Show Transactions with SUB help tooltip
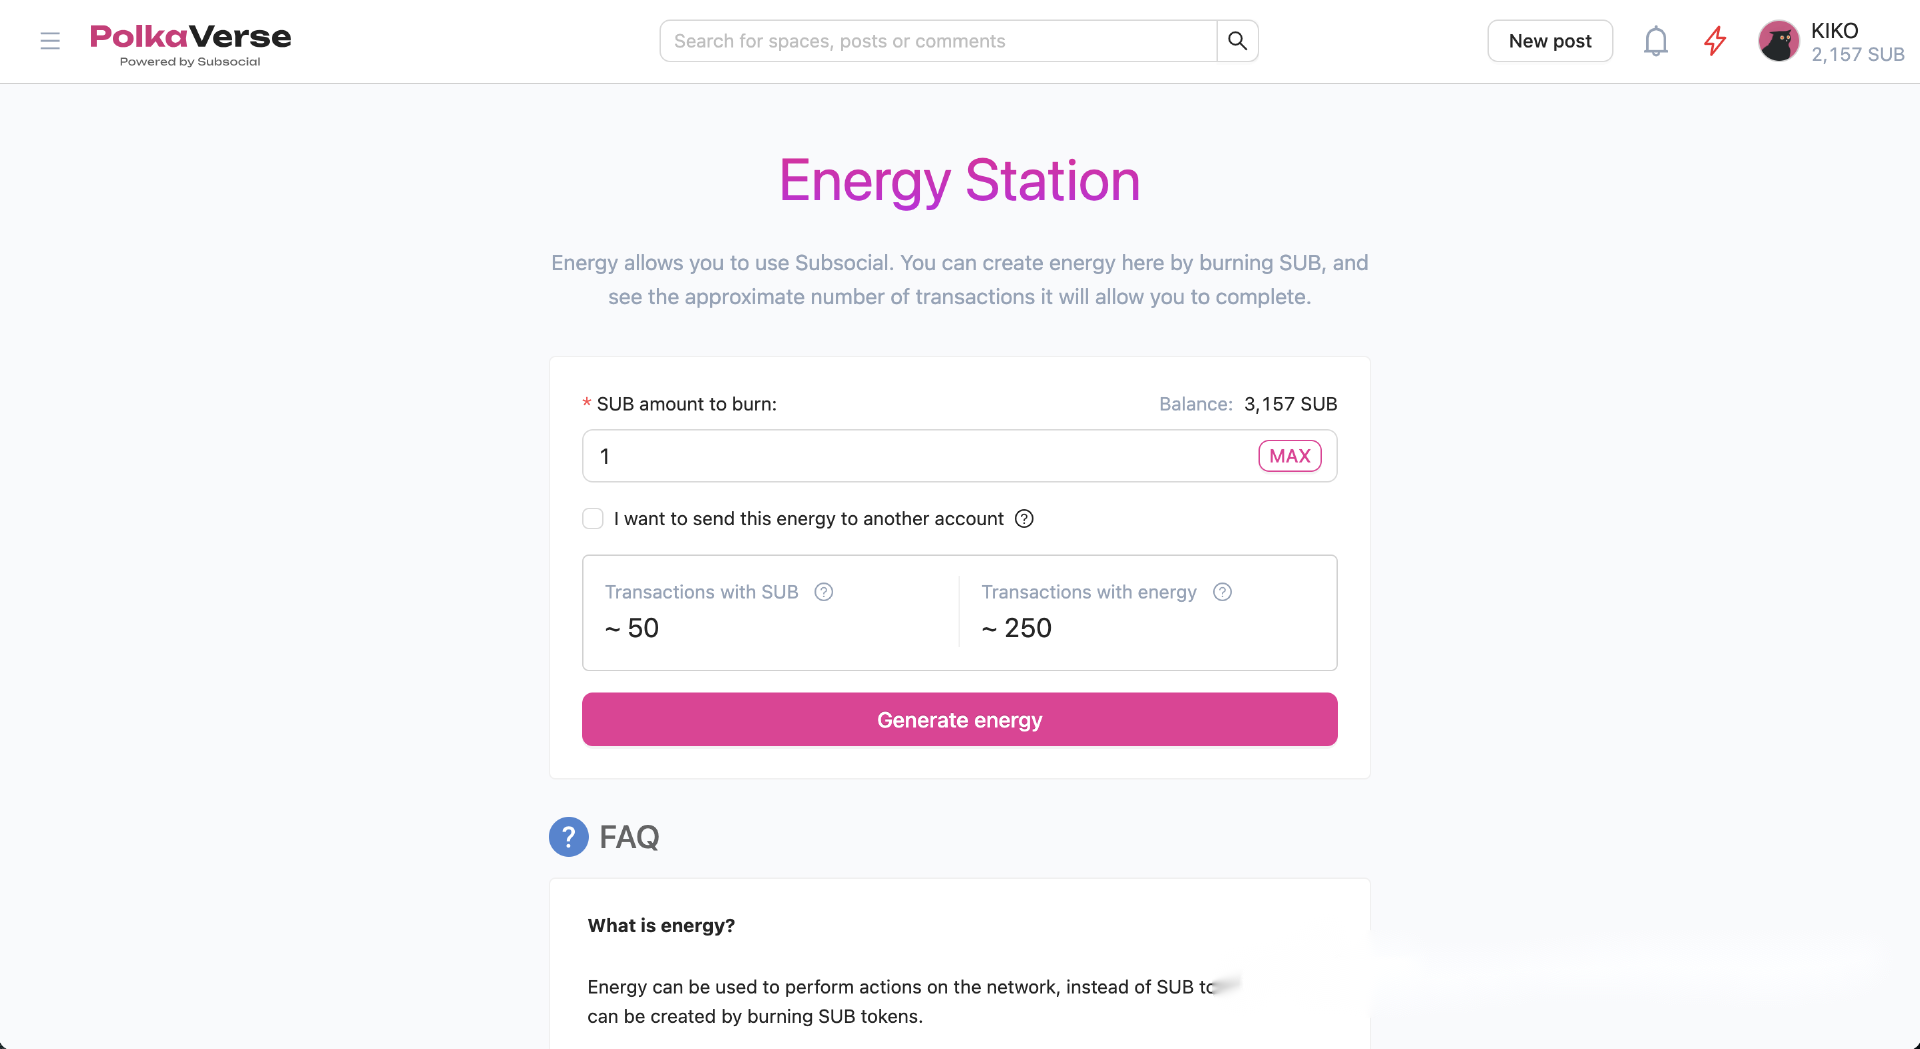This screenshot has height=1049, width=1920. pos(824,592)
